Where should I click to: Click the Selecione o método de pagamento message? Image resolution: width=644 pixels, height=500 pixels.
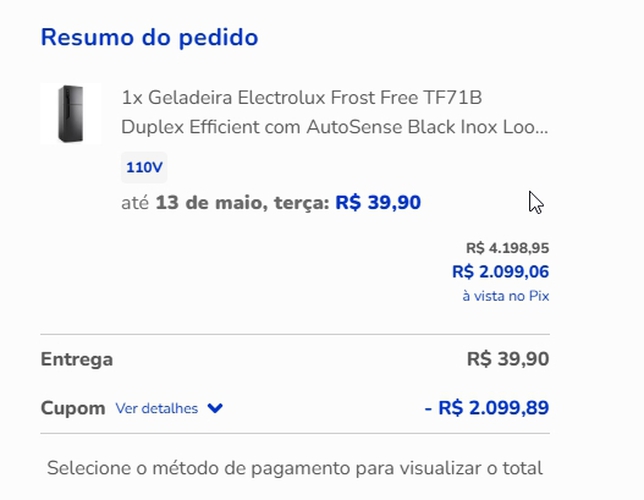295,467
